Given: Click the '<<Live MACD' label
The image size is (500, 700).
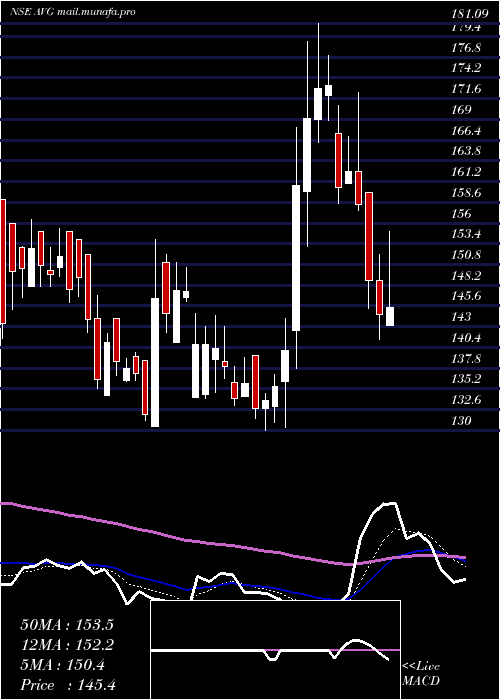Looking at the screenshot, I should click(421, 674).
